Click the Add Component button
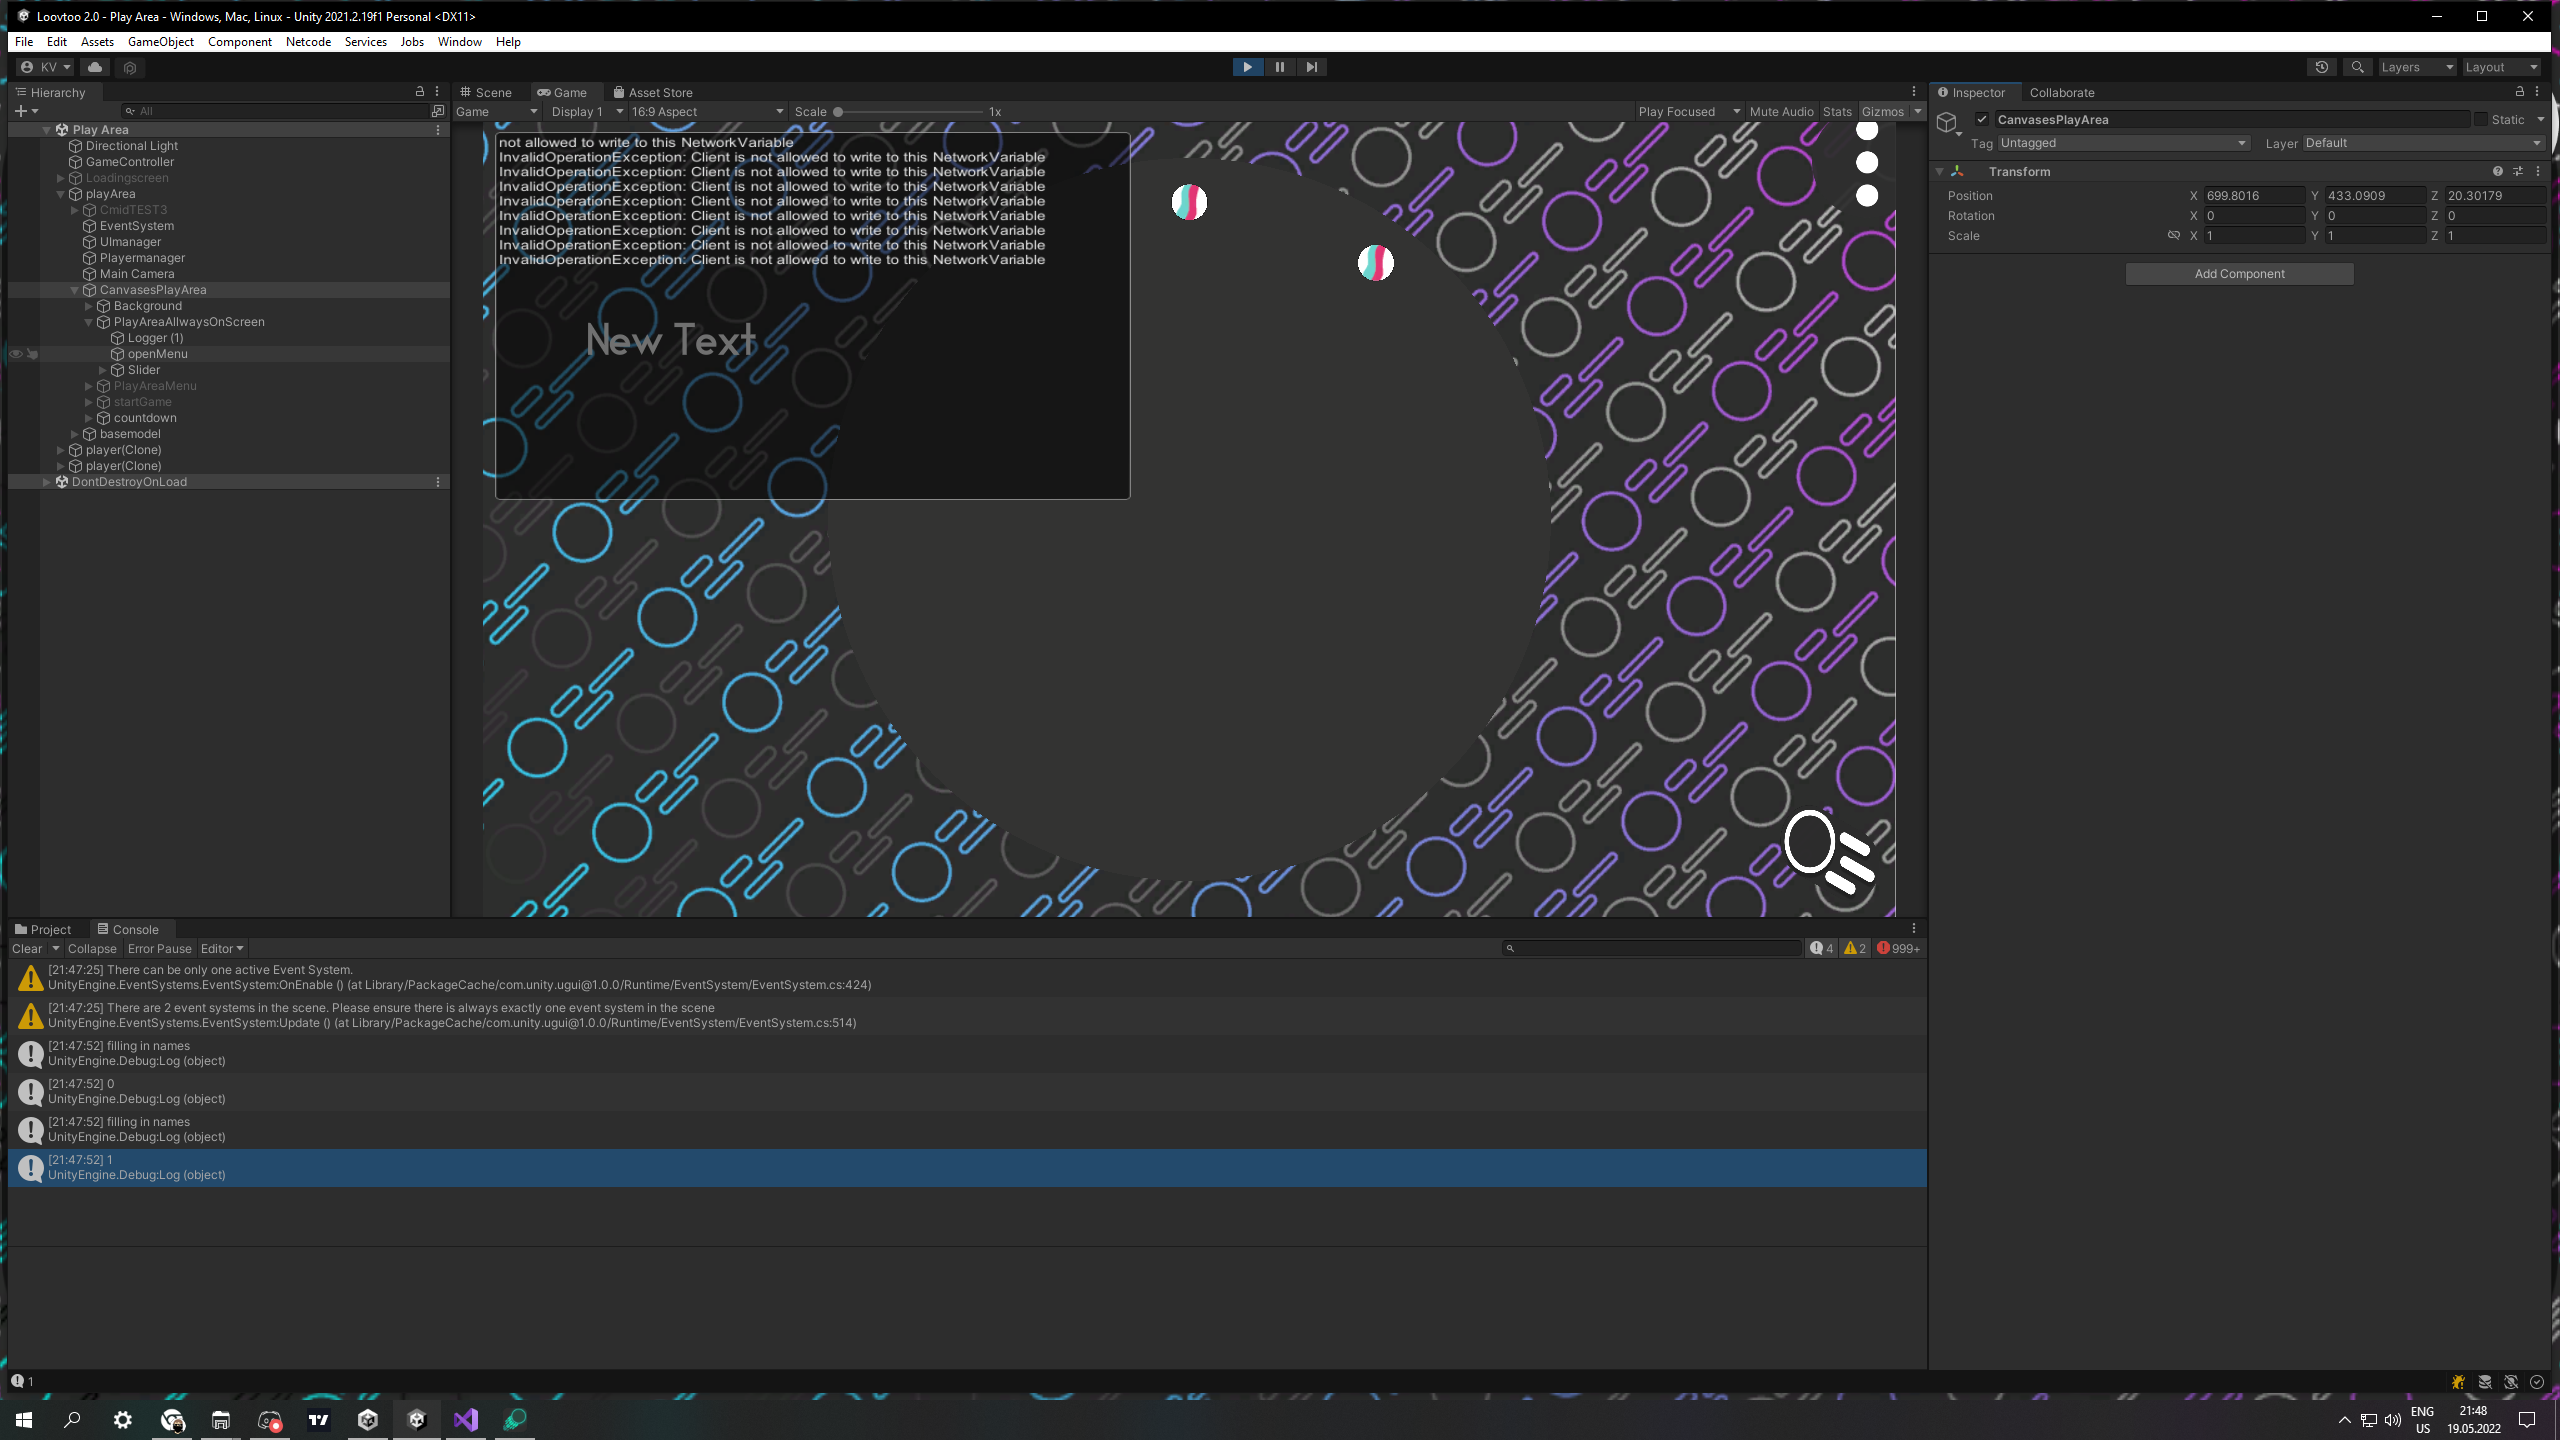Viewport: 2560px width, 1440px height. [2238, 274]
